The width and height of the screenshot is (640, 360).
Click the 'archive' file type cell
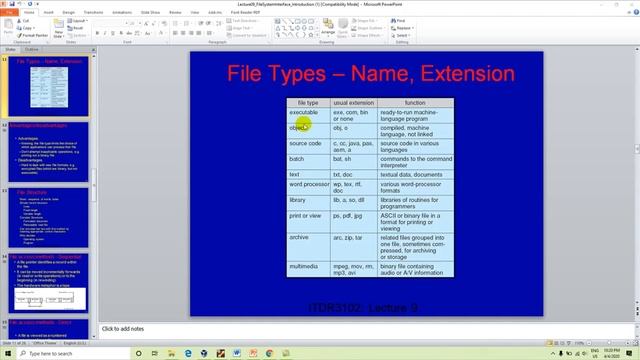pyautogui.click(x=308, y=247)
